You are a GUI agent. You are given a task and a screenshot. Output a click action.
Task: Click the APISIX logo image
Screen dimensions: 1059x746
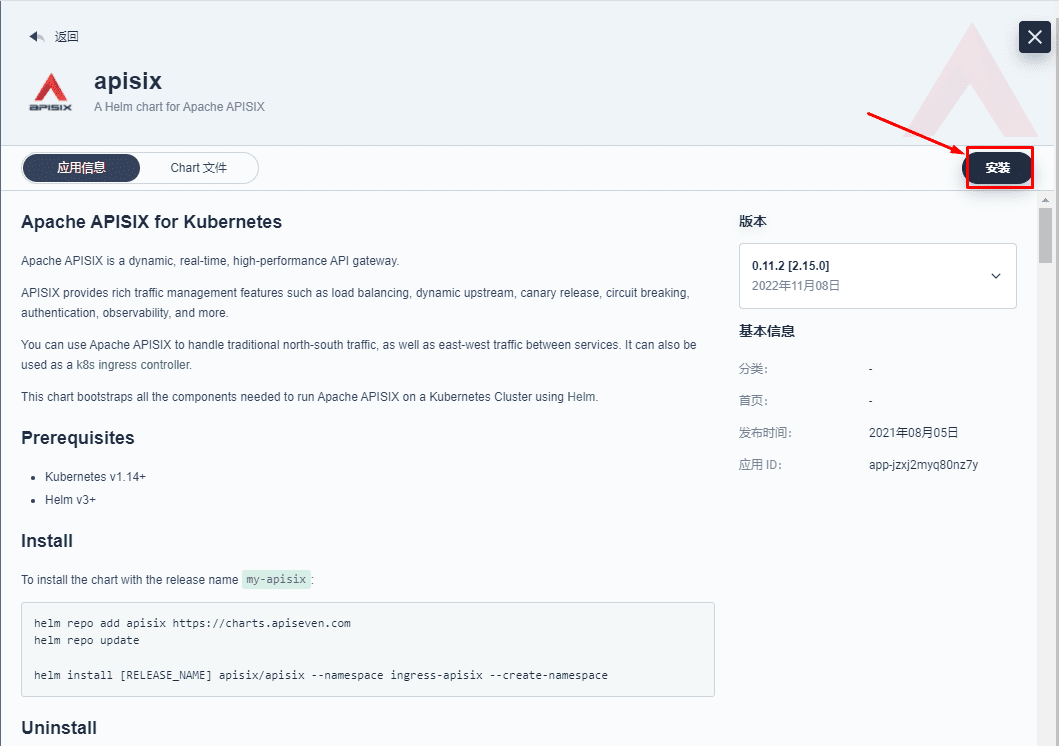click(x=51, y=92)
